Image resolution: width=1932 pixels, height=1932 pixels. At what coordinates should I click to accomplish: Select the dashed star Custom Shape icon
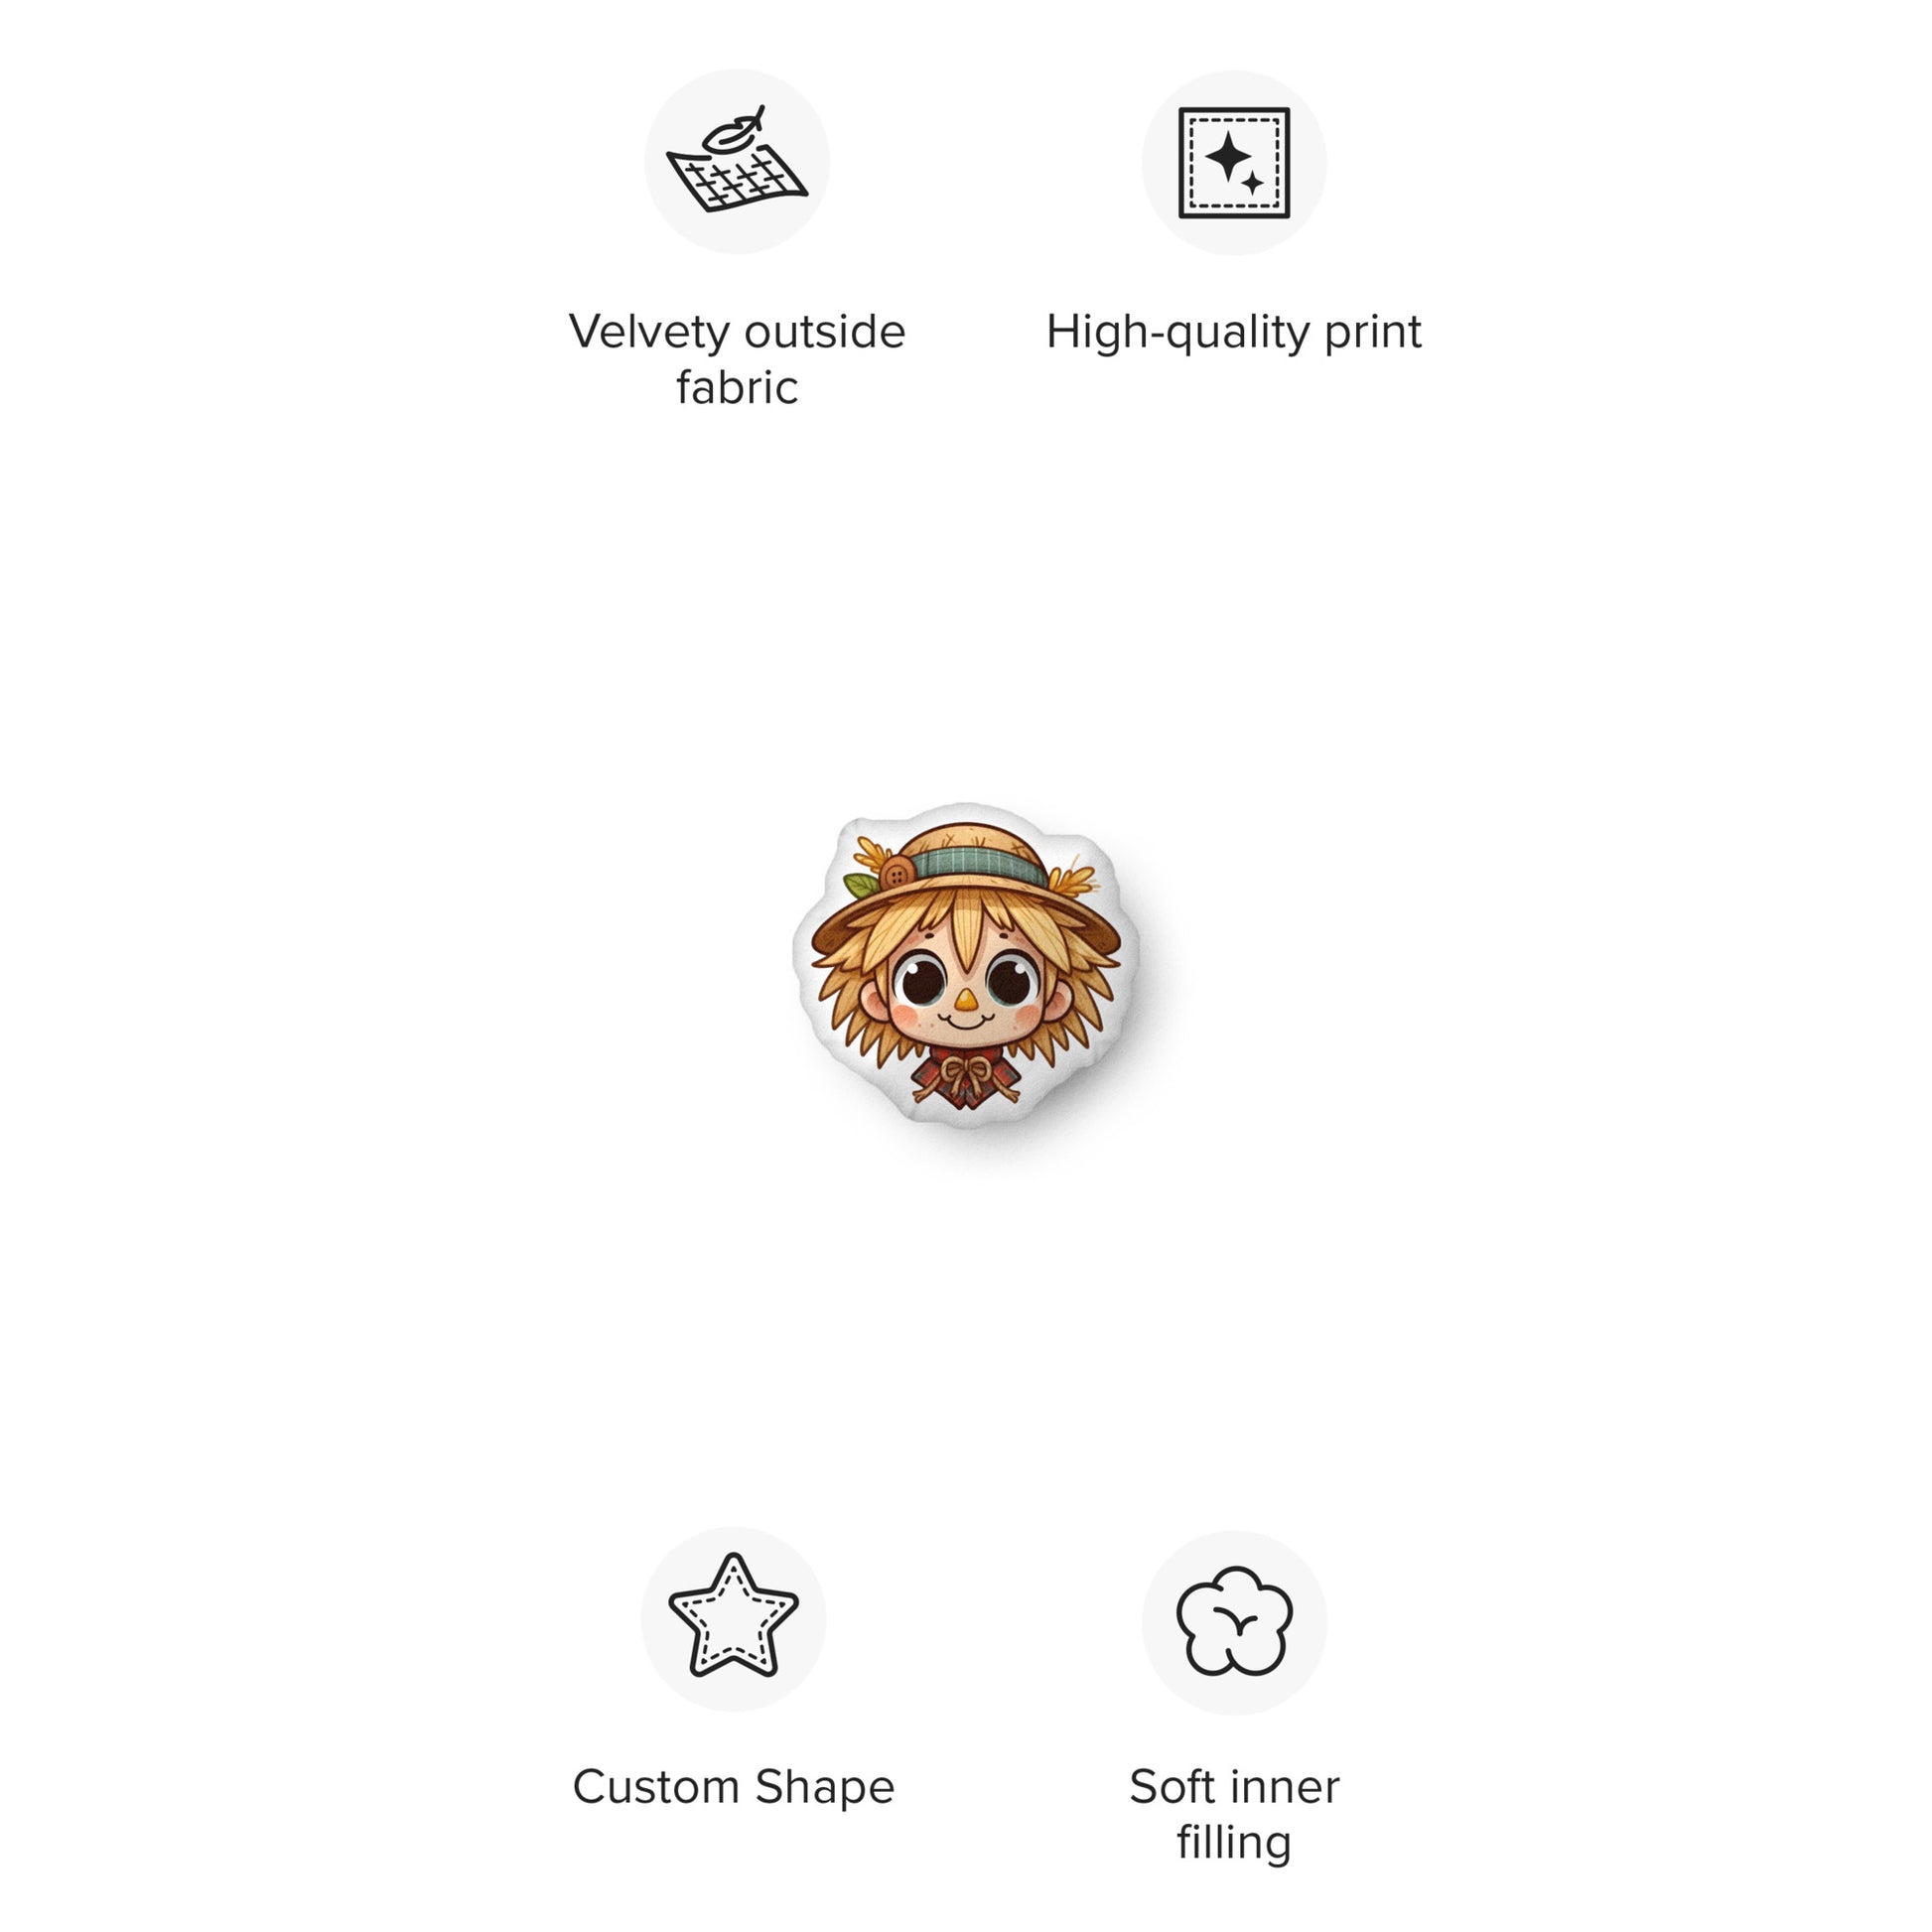click(733, 1619)
